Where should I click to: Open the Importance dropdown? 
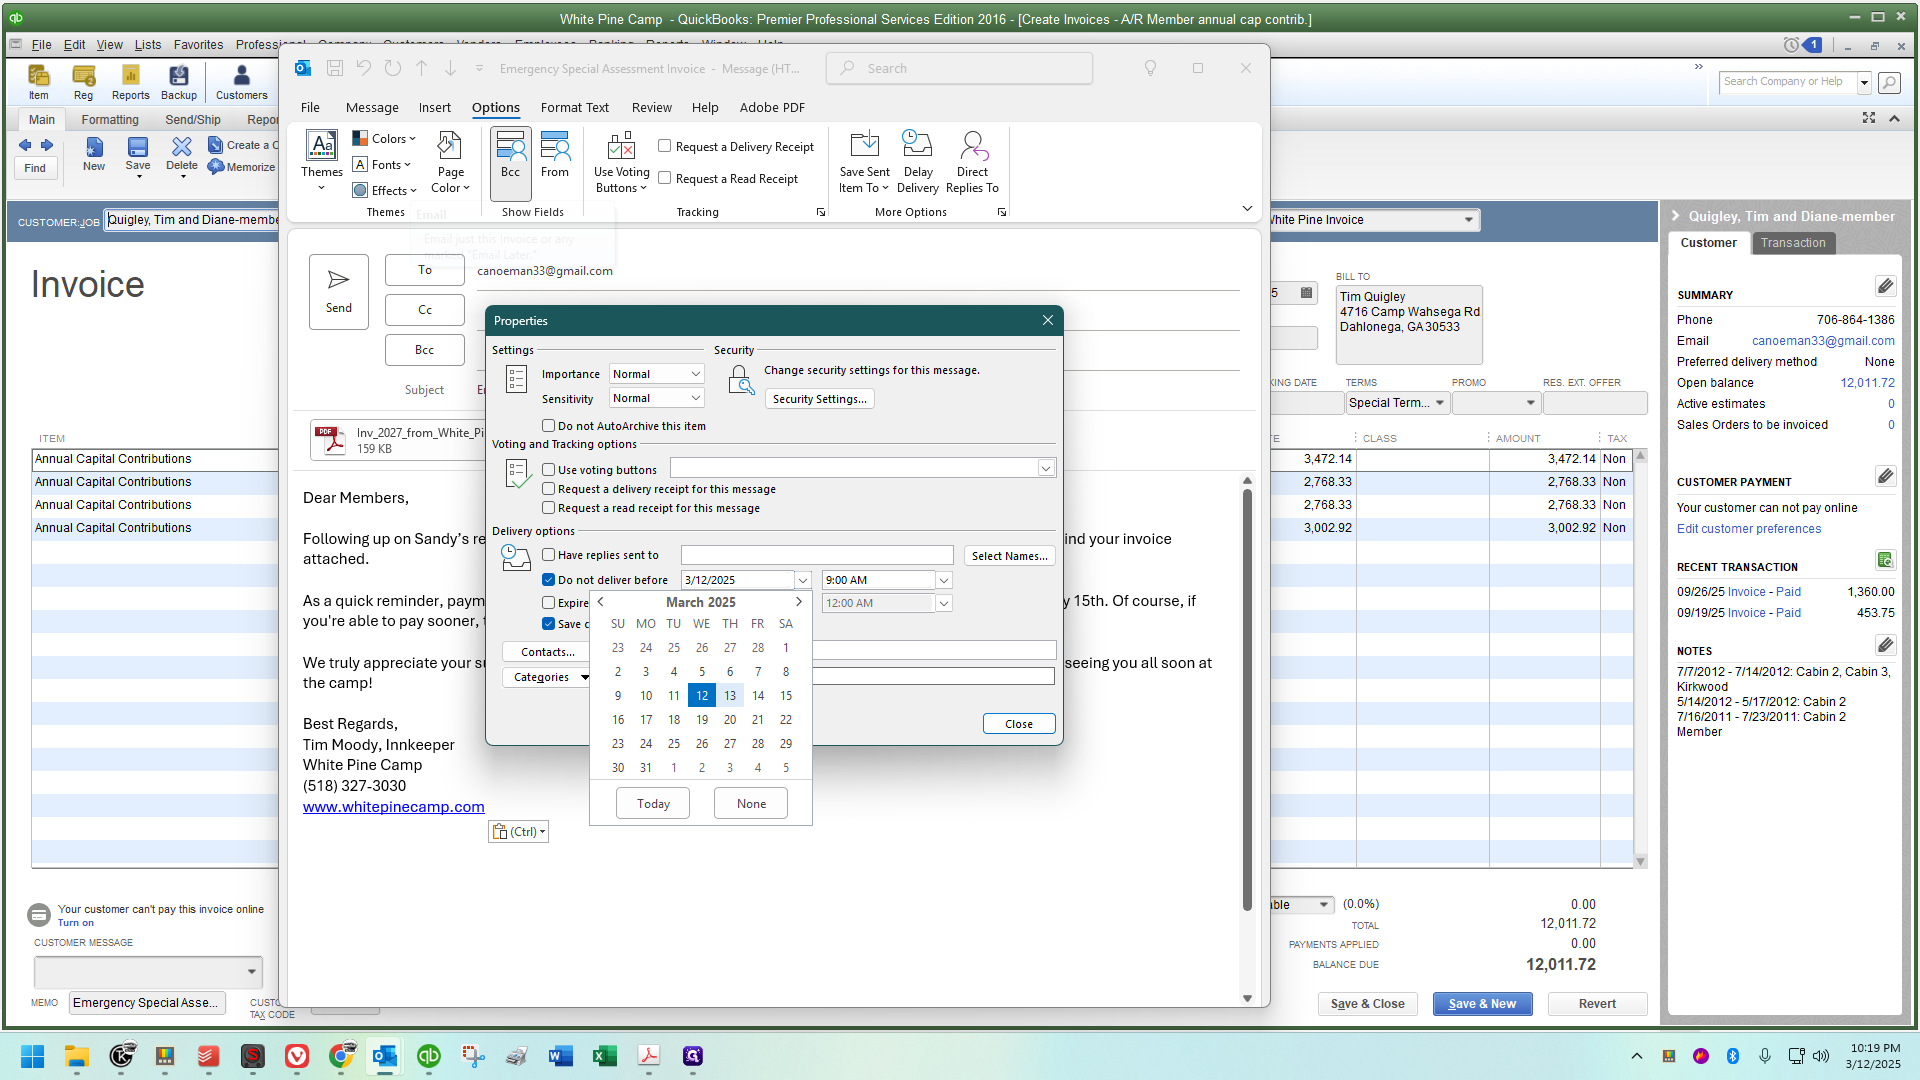[657, 374]
